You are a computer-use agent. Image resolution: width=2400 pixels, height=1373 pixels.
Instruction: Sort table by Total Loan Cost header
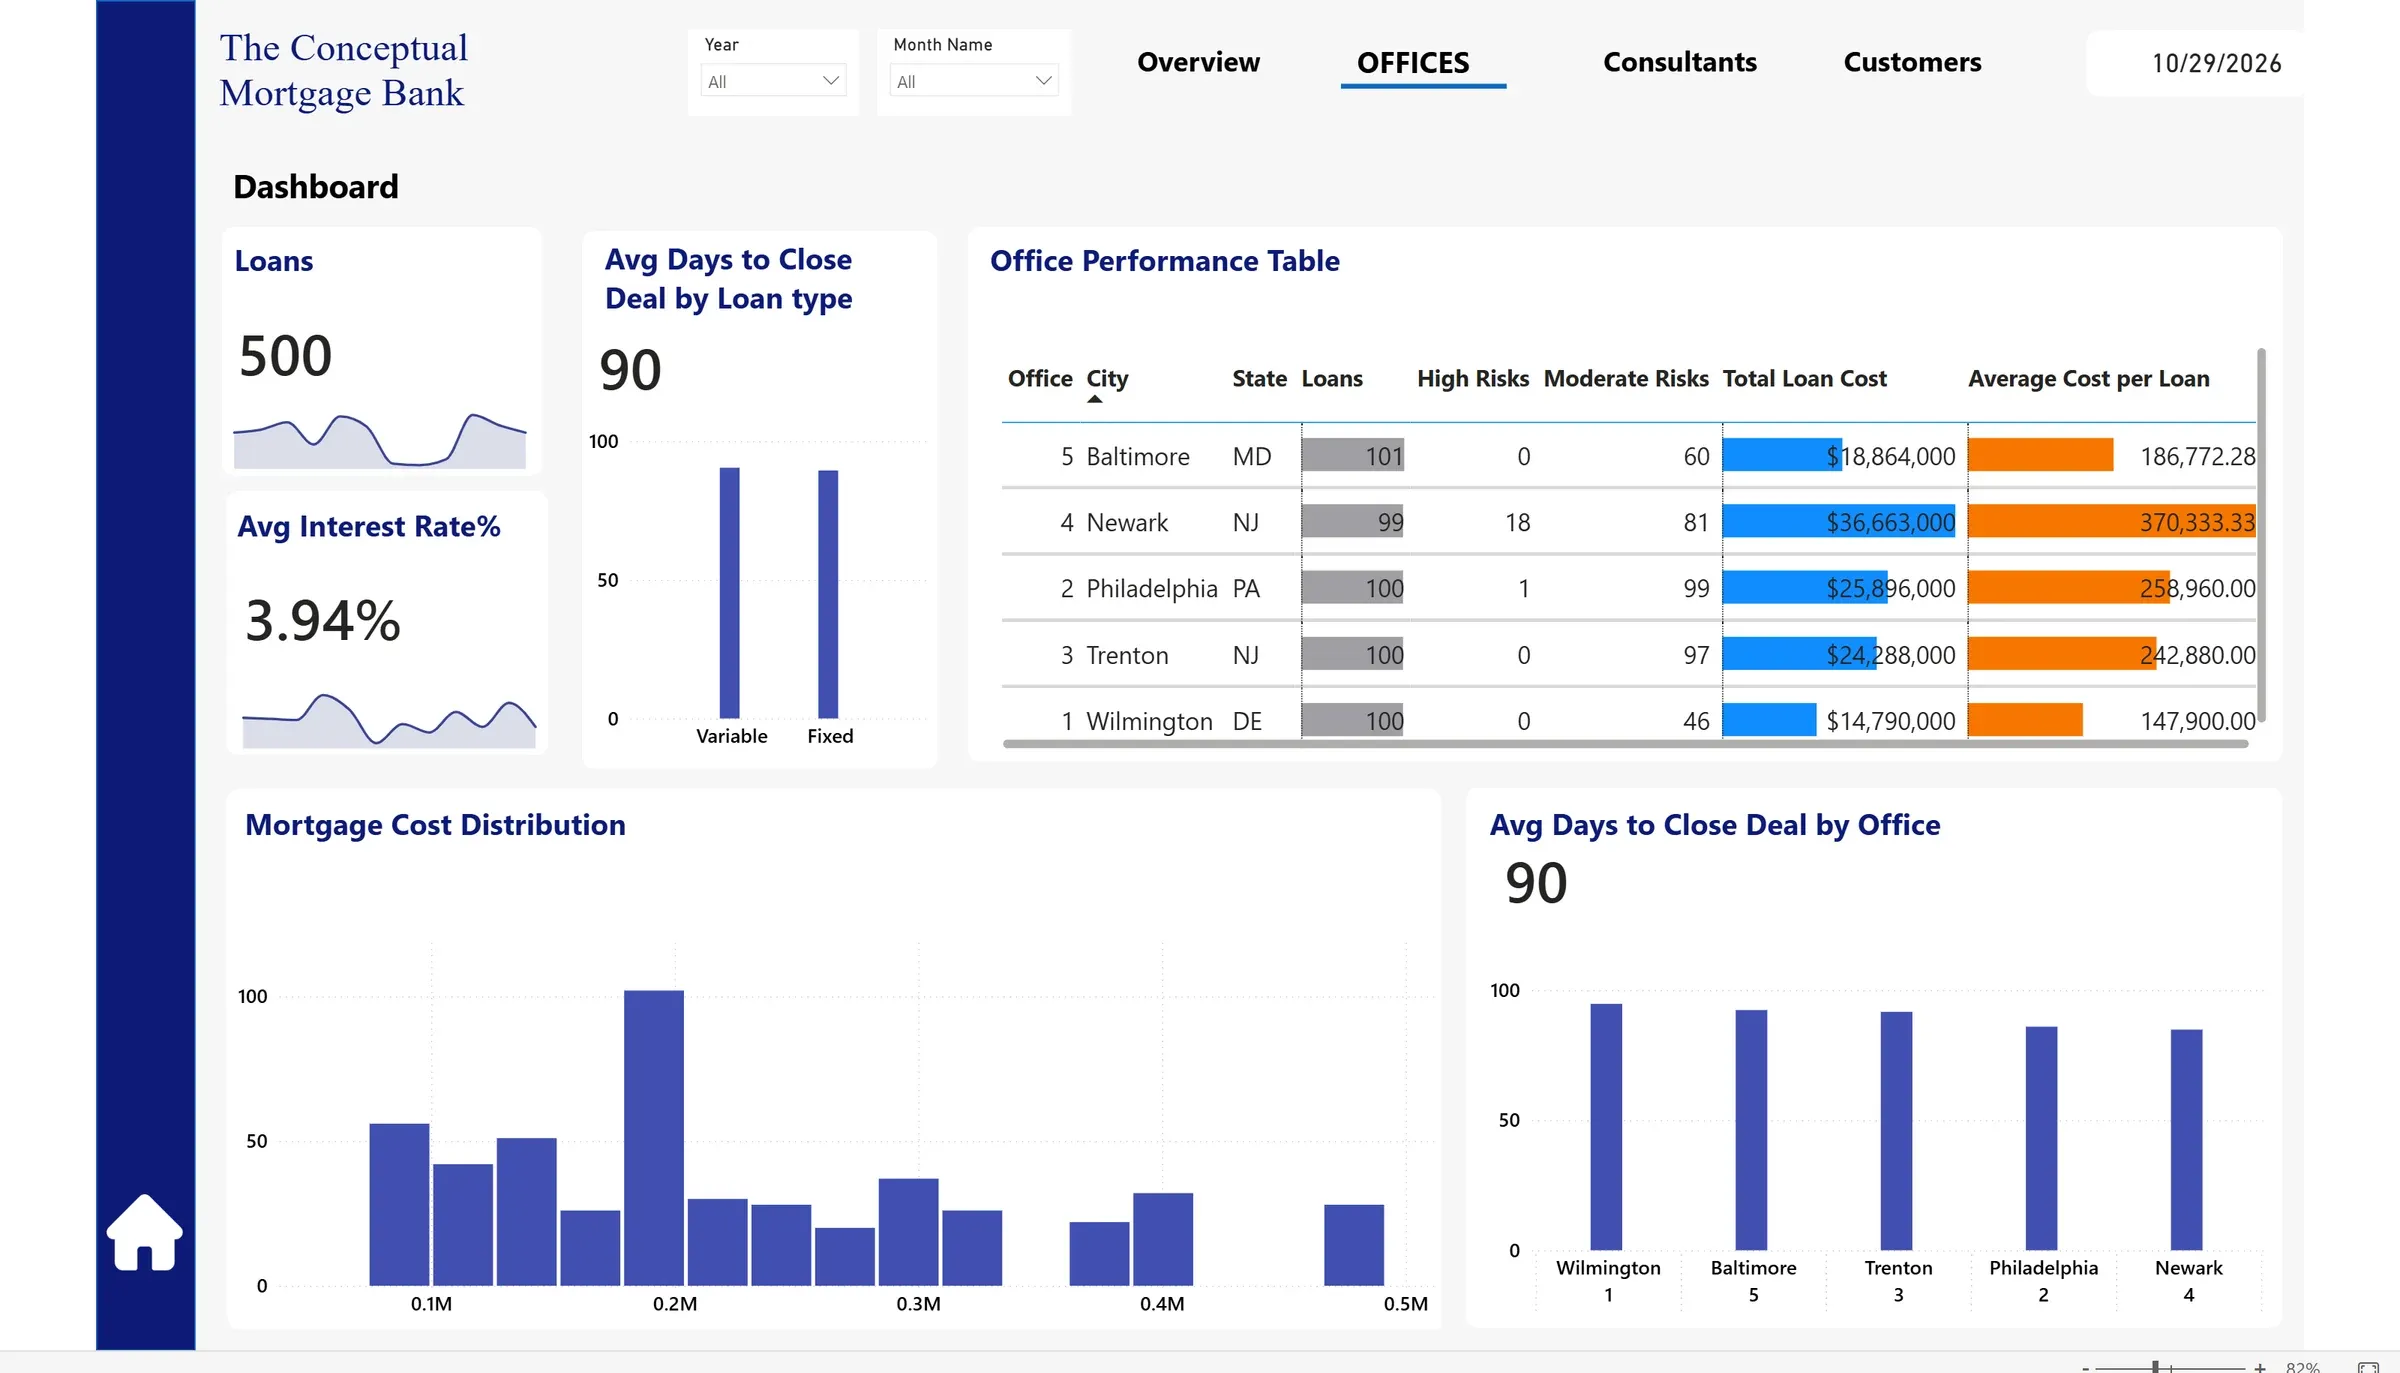tap(1804, 379)
